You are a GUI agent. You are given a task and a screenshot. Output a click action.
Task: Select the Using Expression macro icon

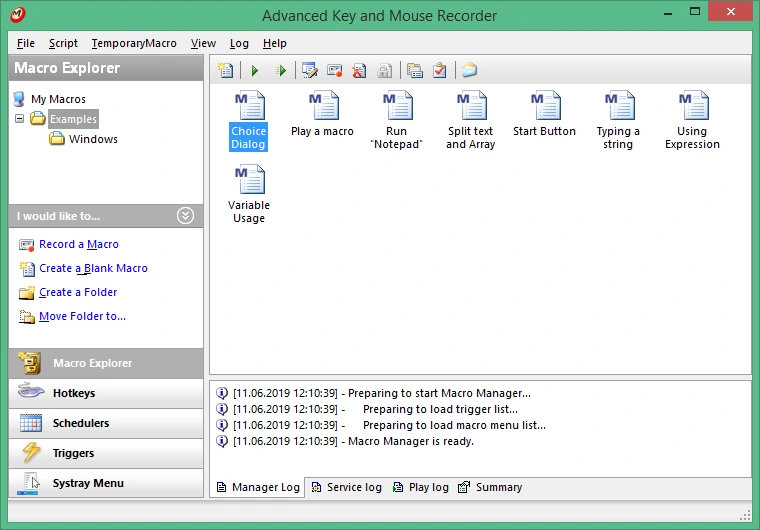coord(694,105)
